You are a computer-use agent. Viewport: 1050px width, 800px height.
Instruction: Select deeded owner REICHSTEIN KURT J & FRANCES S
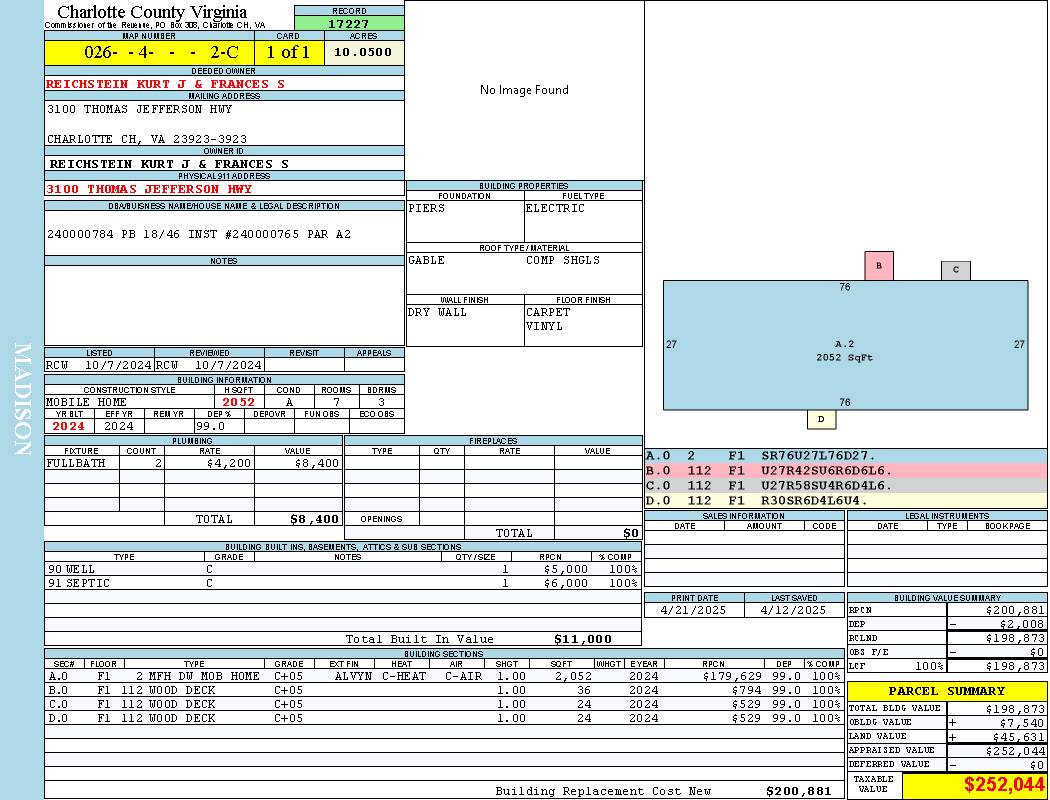(x=165, y=84)
